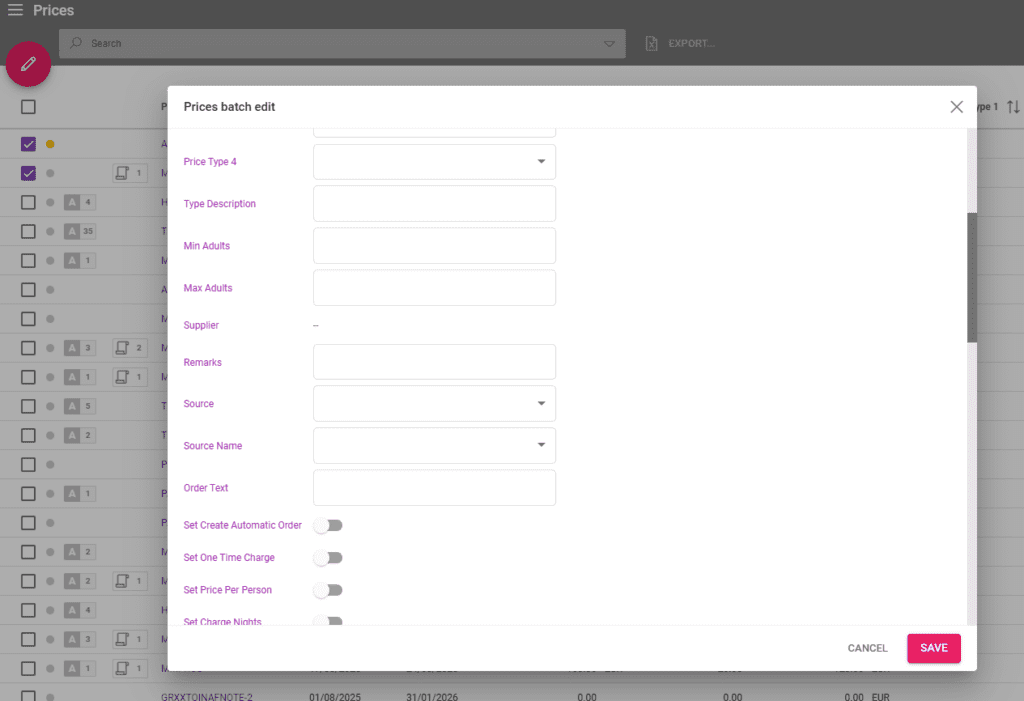
Task: Click the Remarks input field
Action: (x=434, y=362)
